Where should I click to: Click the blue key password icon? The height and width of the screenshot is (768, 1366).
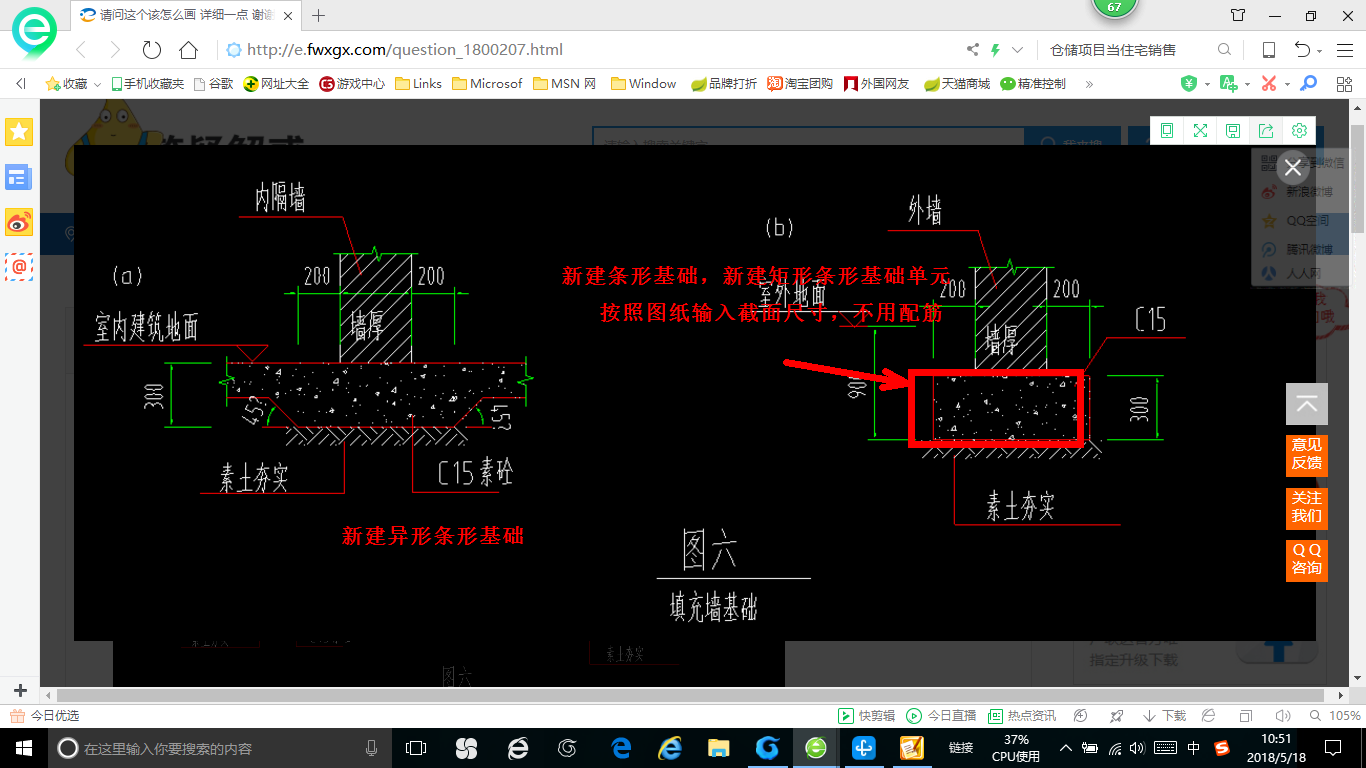click(x=1308, y=84)
